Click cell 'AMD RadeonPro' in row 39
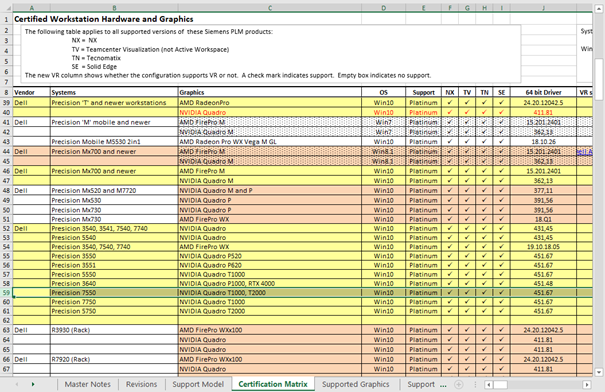605x392 pixels. pyautogui.click(x=270, y=103)
